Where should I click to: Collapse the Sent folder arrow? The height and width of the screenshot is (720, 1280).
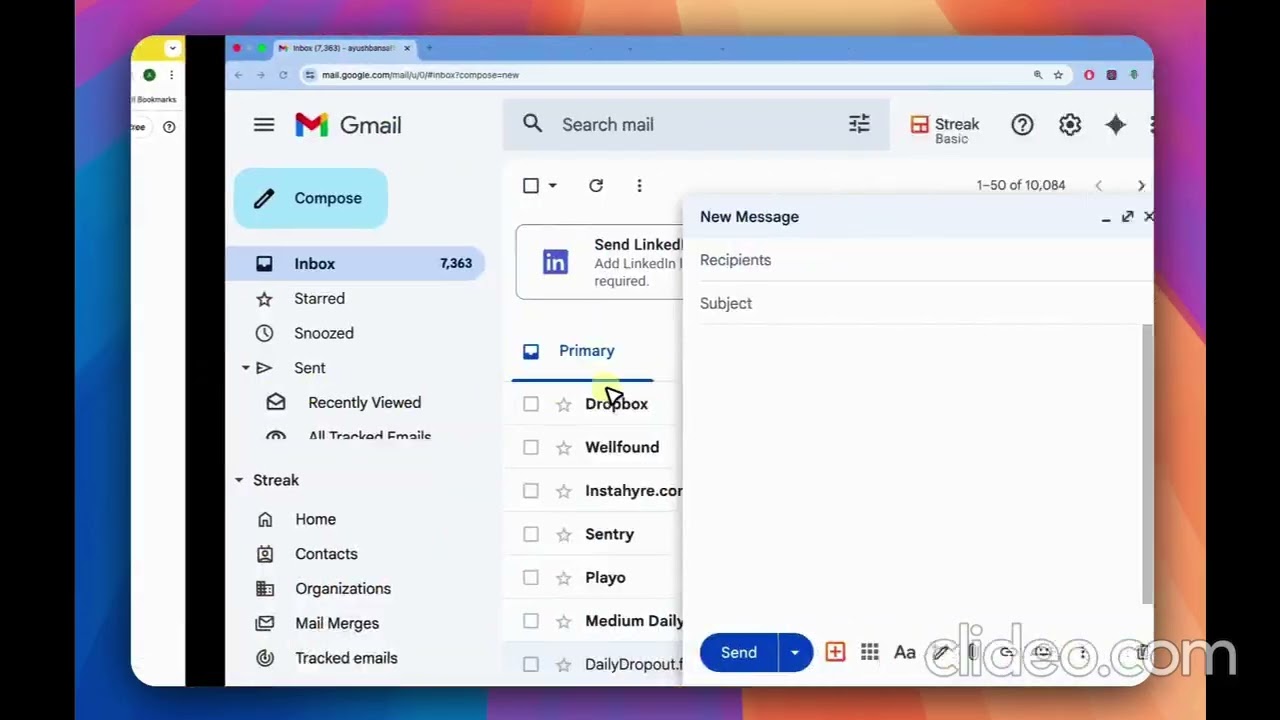point(245,368)
